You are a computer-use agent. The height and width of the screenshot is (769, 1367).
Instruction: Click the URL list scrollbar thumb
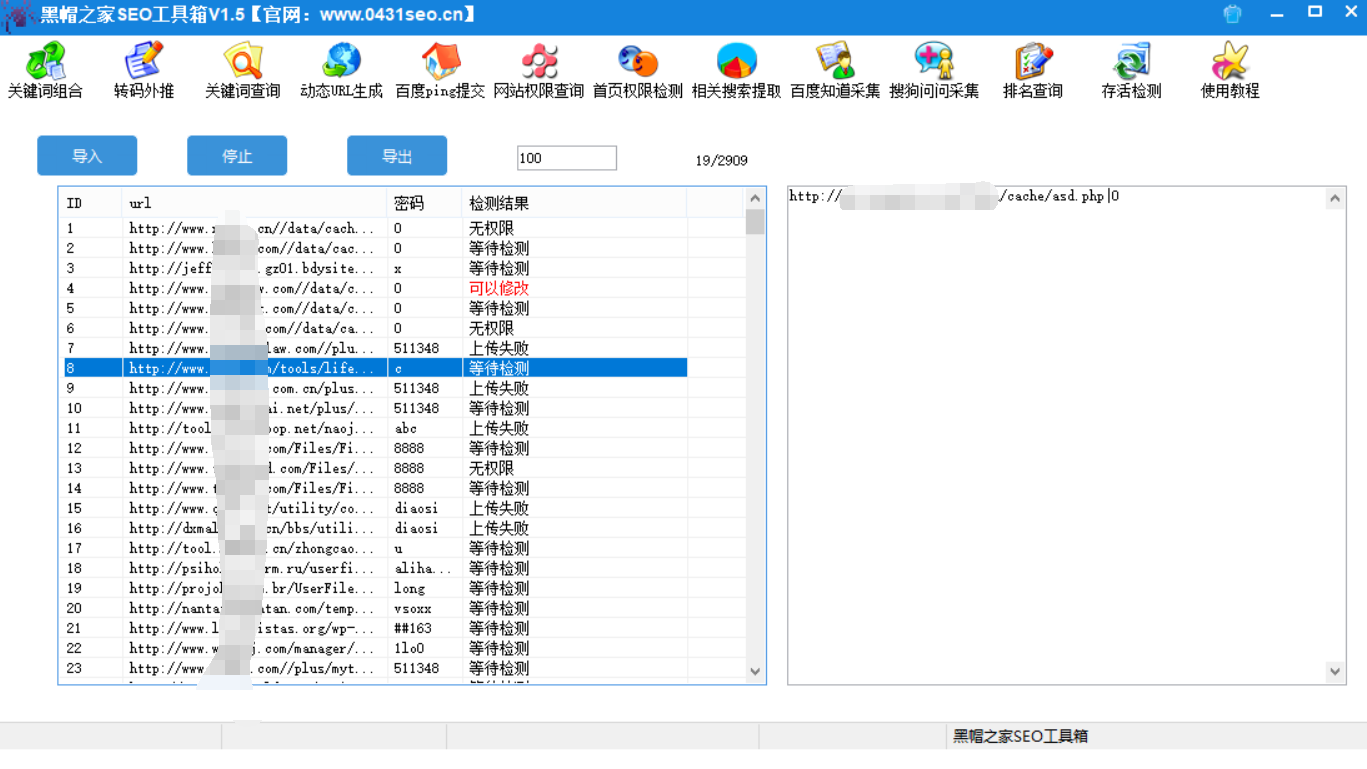(755, 222)
